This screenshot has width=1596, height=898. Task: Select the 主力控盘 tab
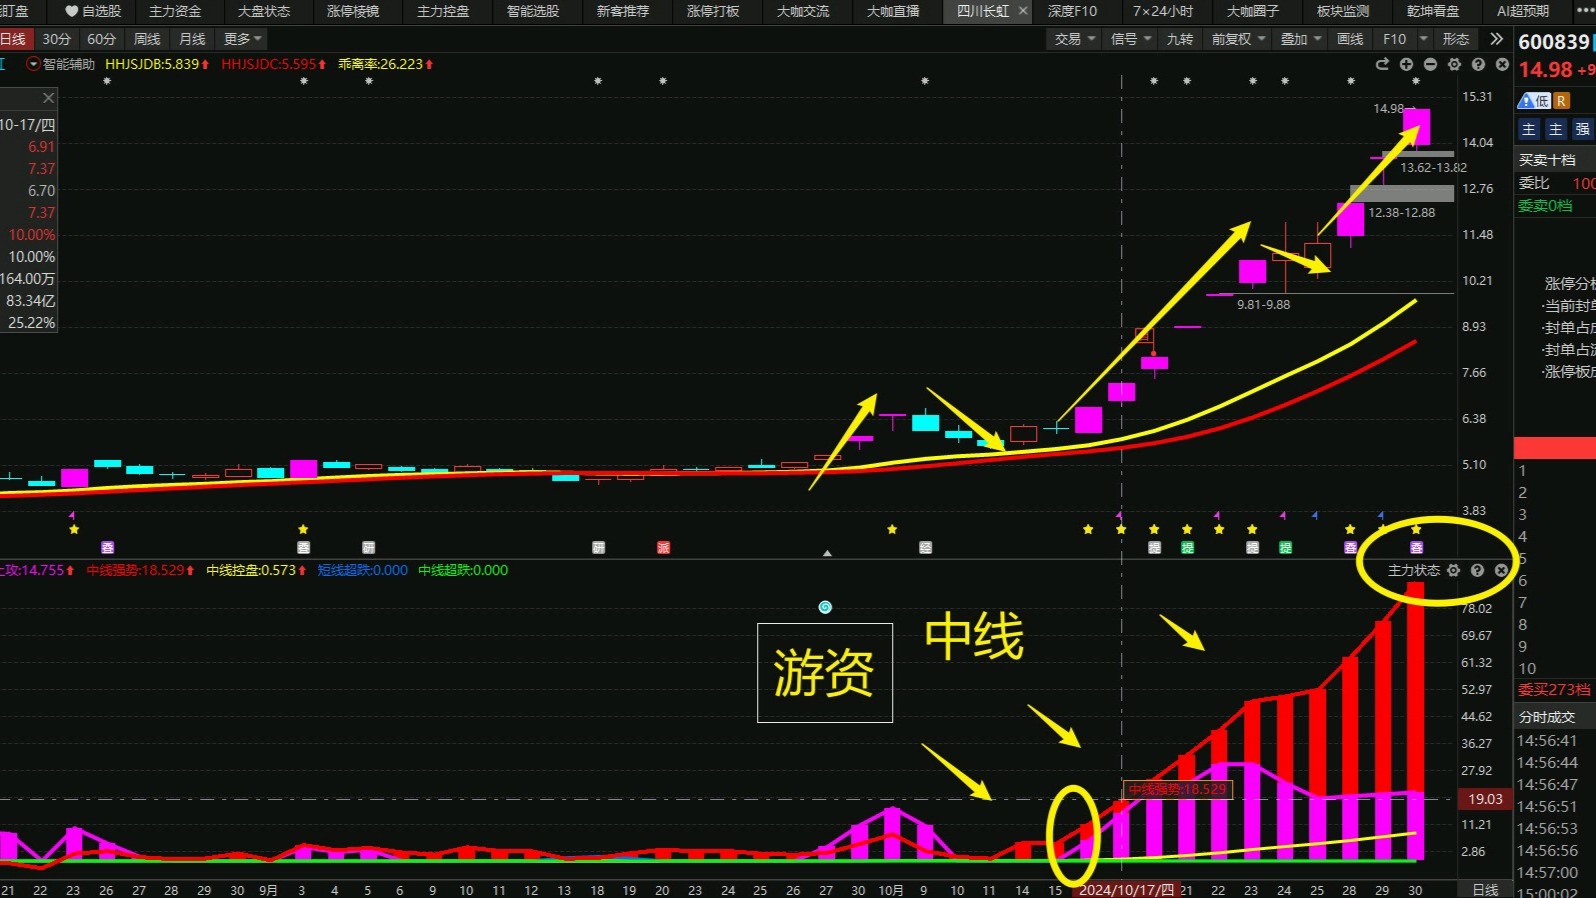(x=443, y=11)
